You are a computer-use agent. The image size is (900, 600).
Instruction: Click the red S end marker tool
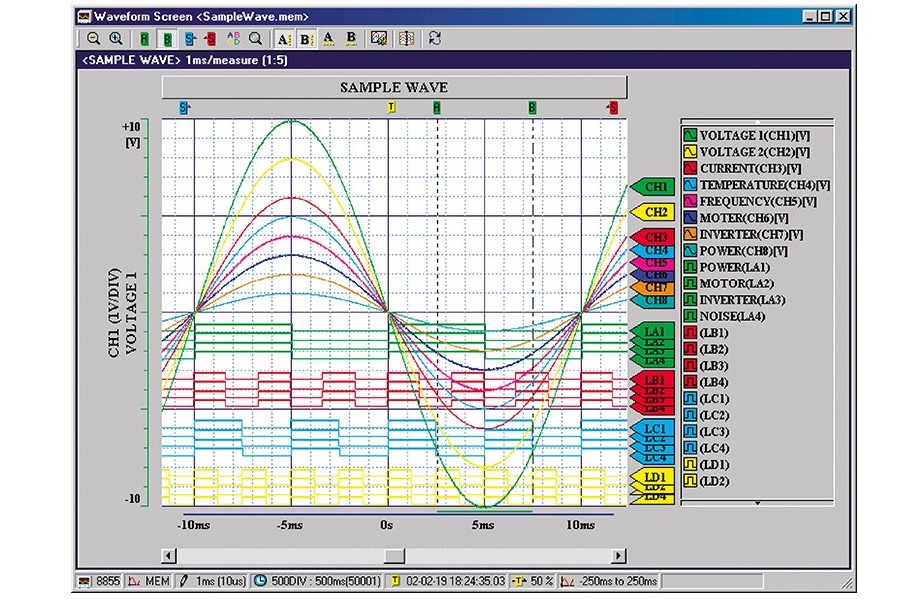click(210, 38)
